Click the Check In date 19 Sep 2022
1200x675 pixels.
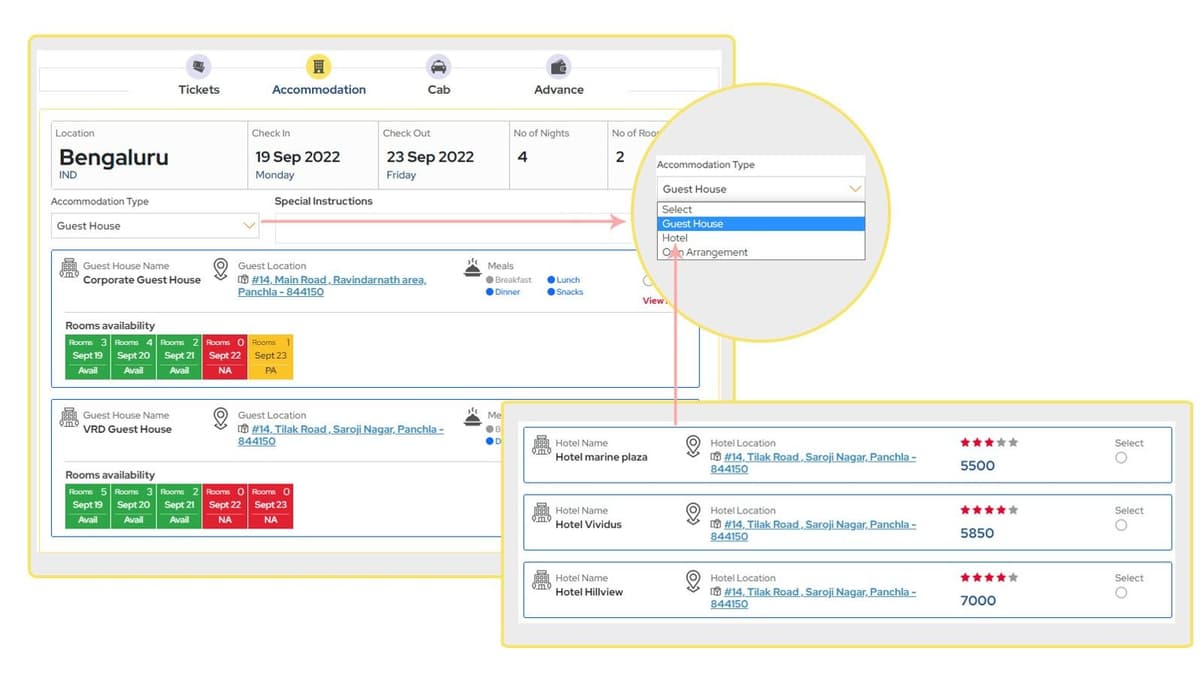[x=297, y=157]
